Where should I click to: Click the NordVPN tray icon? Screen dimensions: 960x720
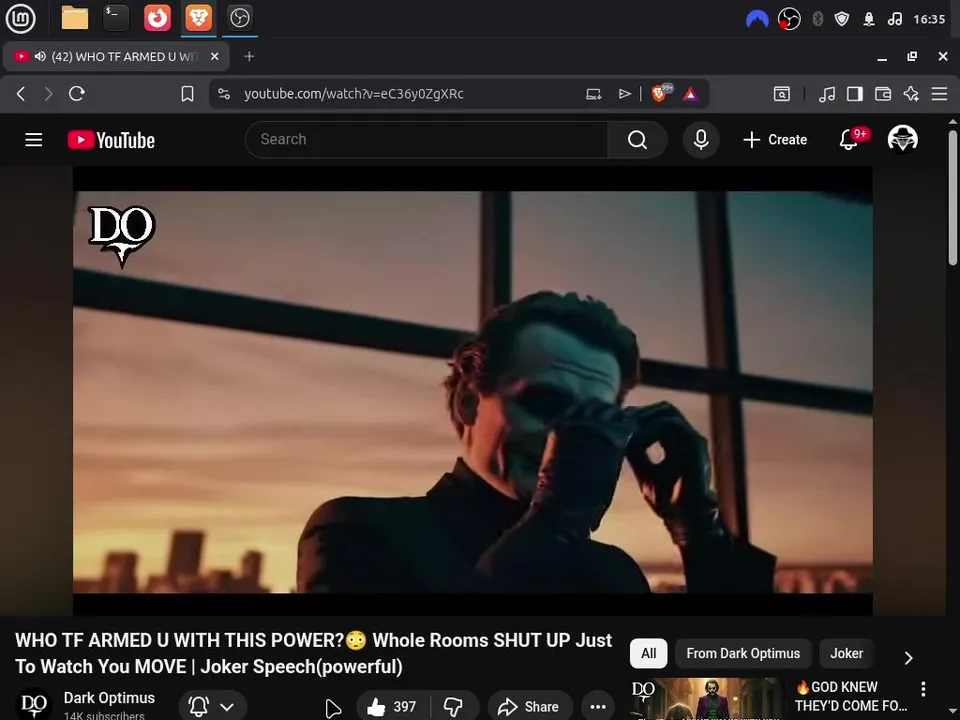(x=757, y=20)
